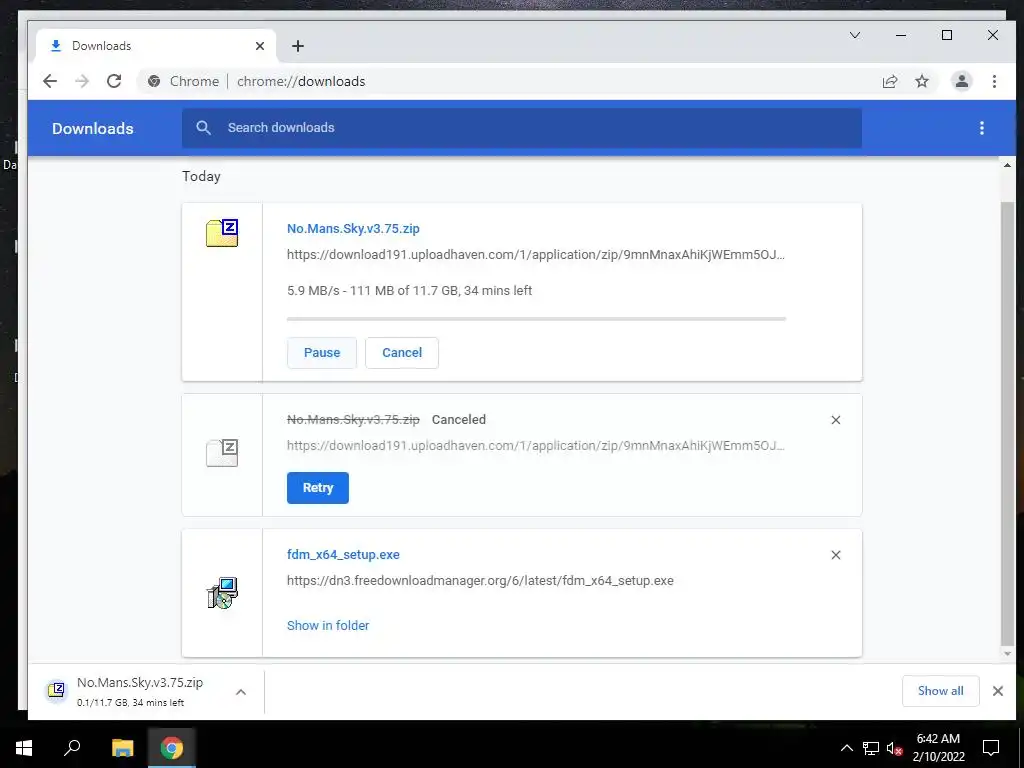The height and width of the screenshot is (768, 1024).
Task: Reload the downloads page
Action: coord(114,81)
